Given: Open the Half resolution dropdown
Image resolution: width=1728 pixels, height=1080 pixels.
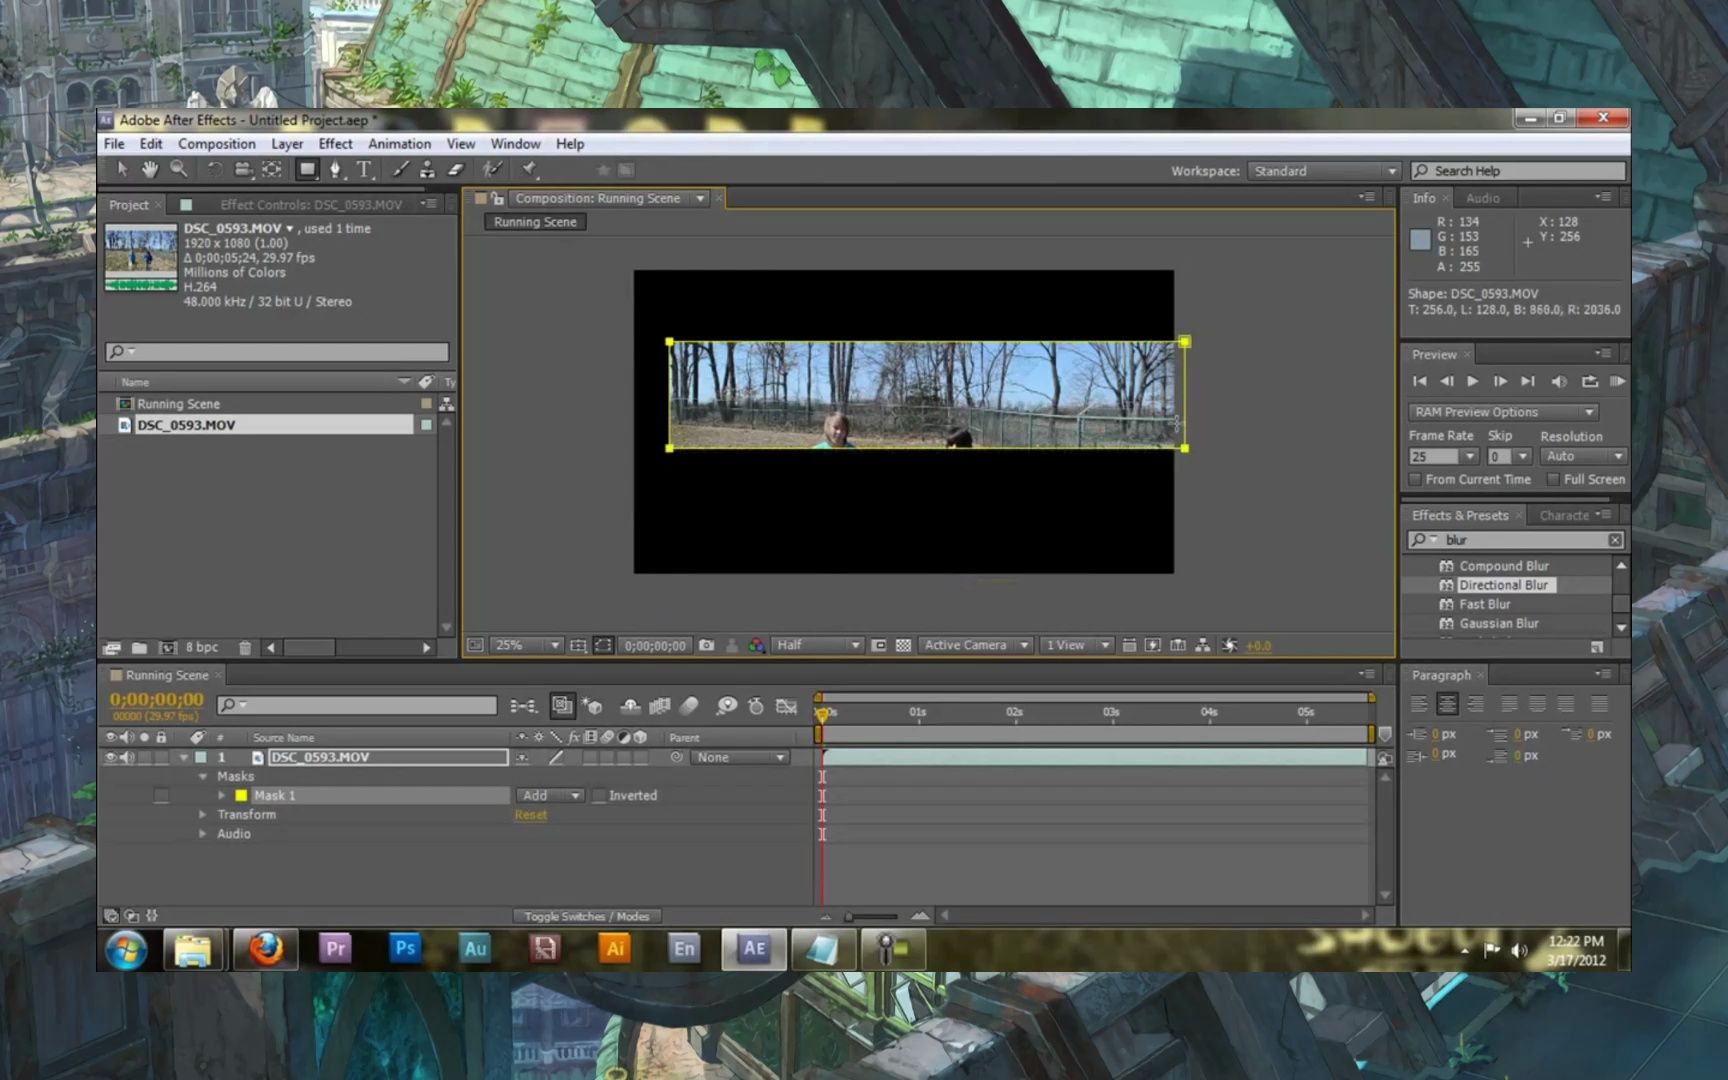Looking at the screenshot, I should click(x=818, y=646).
